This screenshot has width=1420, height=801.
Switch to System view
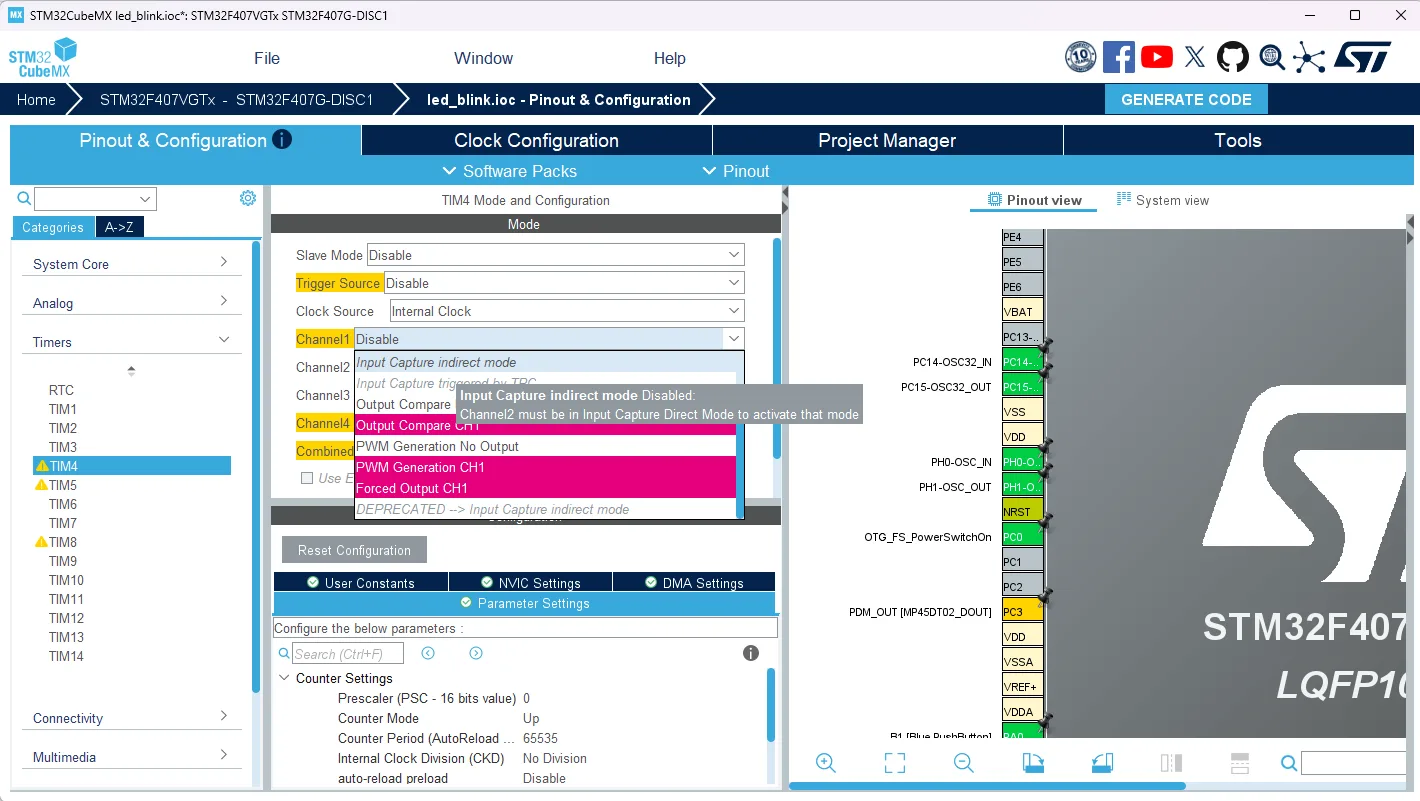pos(1163,200)
